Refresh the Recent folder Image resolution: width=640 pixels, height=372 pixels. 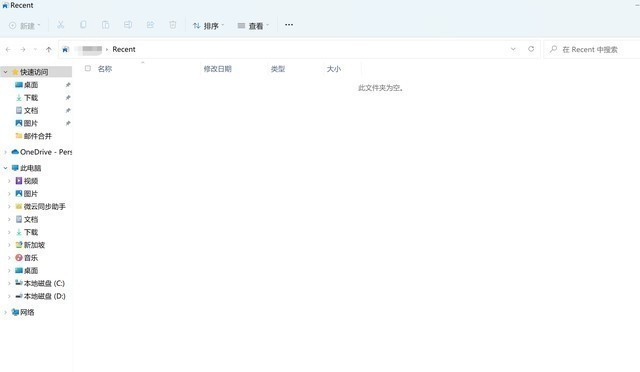click(531, 49)
